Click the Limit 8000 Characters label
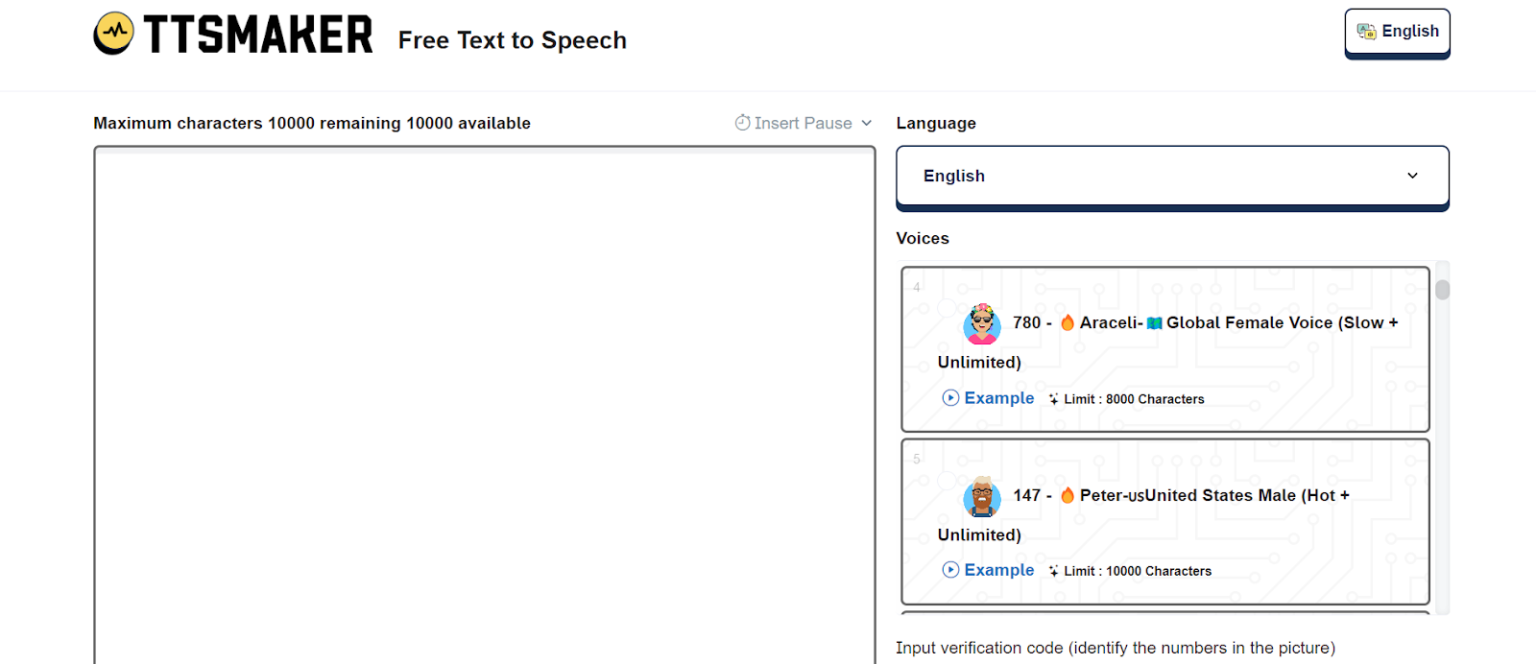 pyautogui.click(x=1133, y=398)
